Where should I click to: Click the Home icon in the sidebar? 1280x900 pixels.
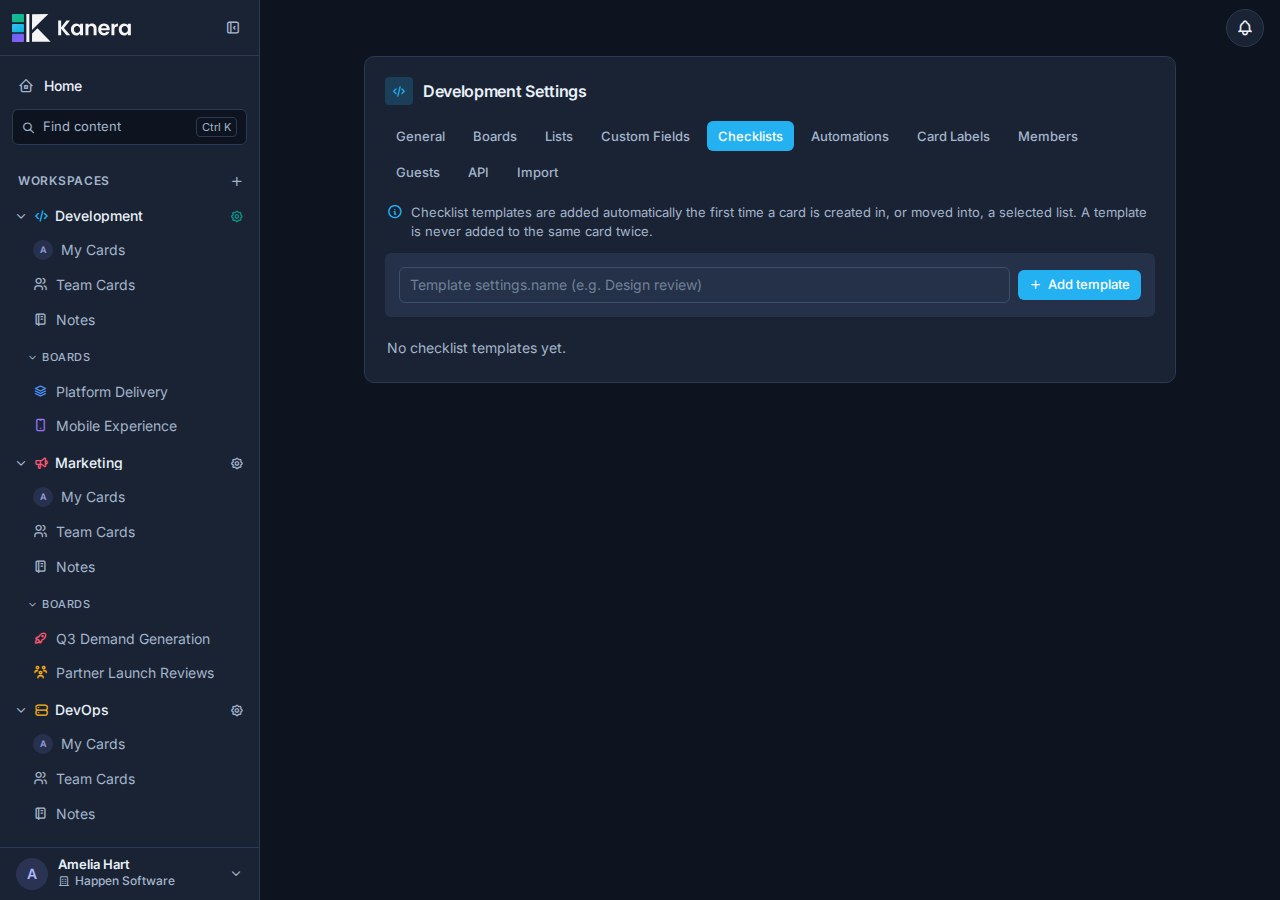(26, 86)
